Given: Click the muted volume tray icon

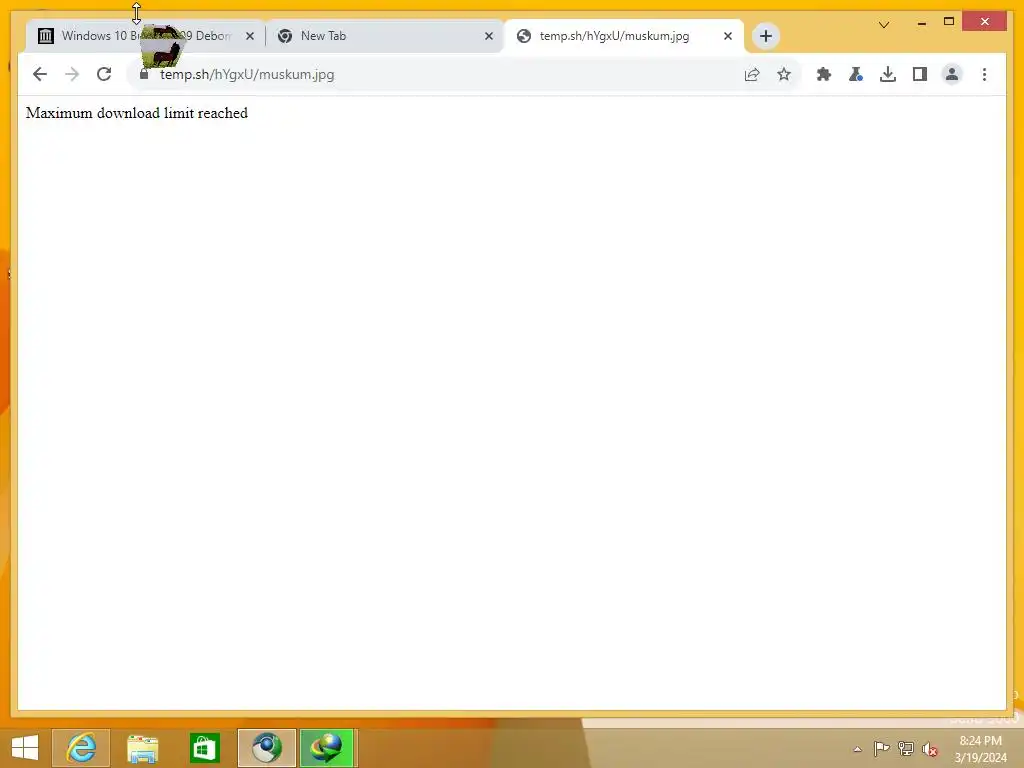Looking at the screenshot, I should point(930,749).
